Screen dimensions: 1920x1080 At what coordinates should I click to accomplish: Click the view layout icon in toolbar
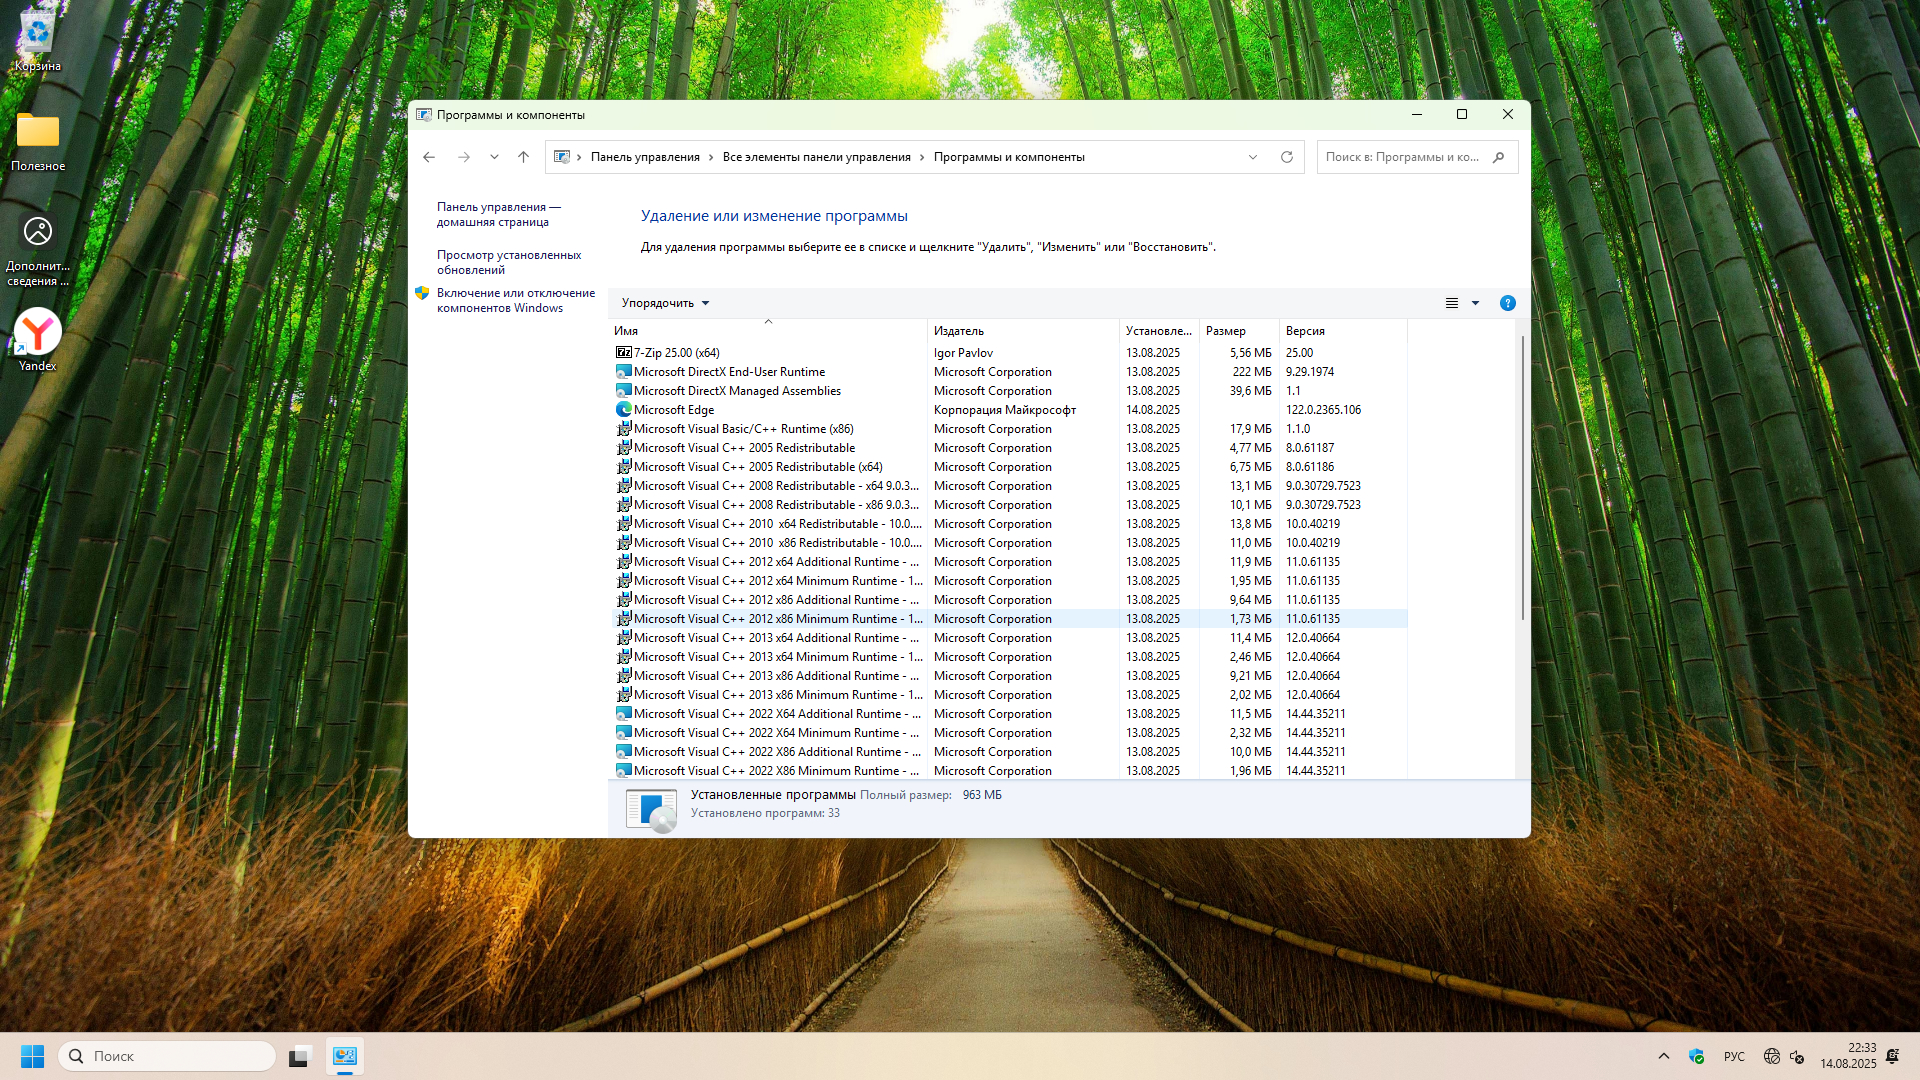(1452, 303)
